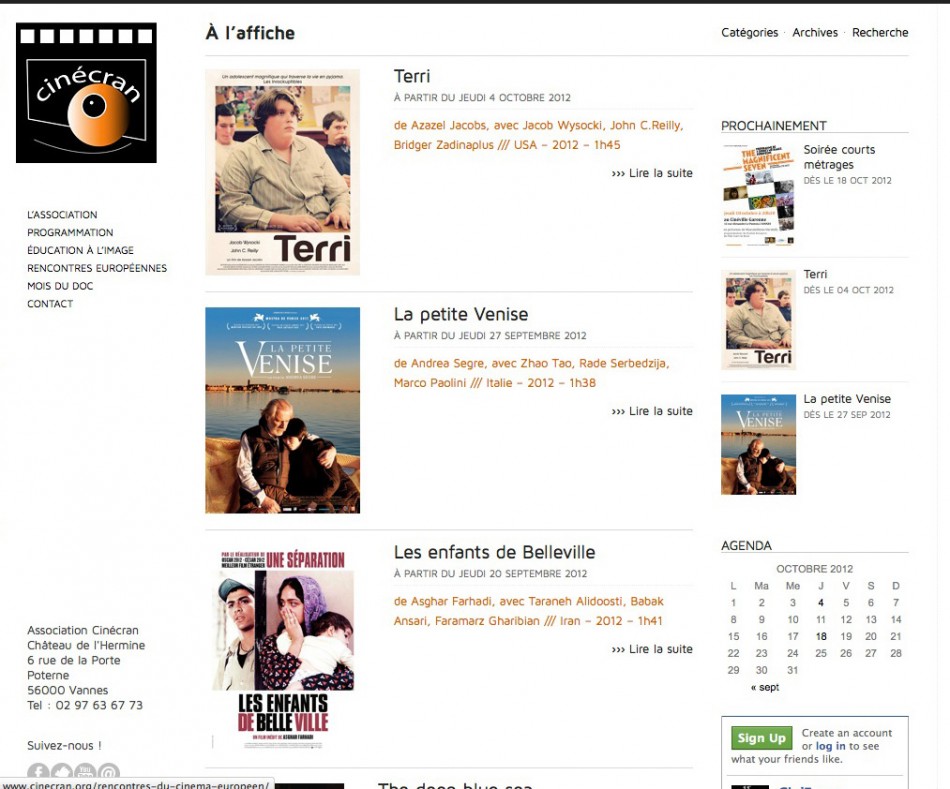950x789 pixels.
Task: Select October 18 in the agenda calendar
Action: [x=821, y=636]
